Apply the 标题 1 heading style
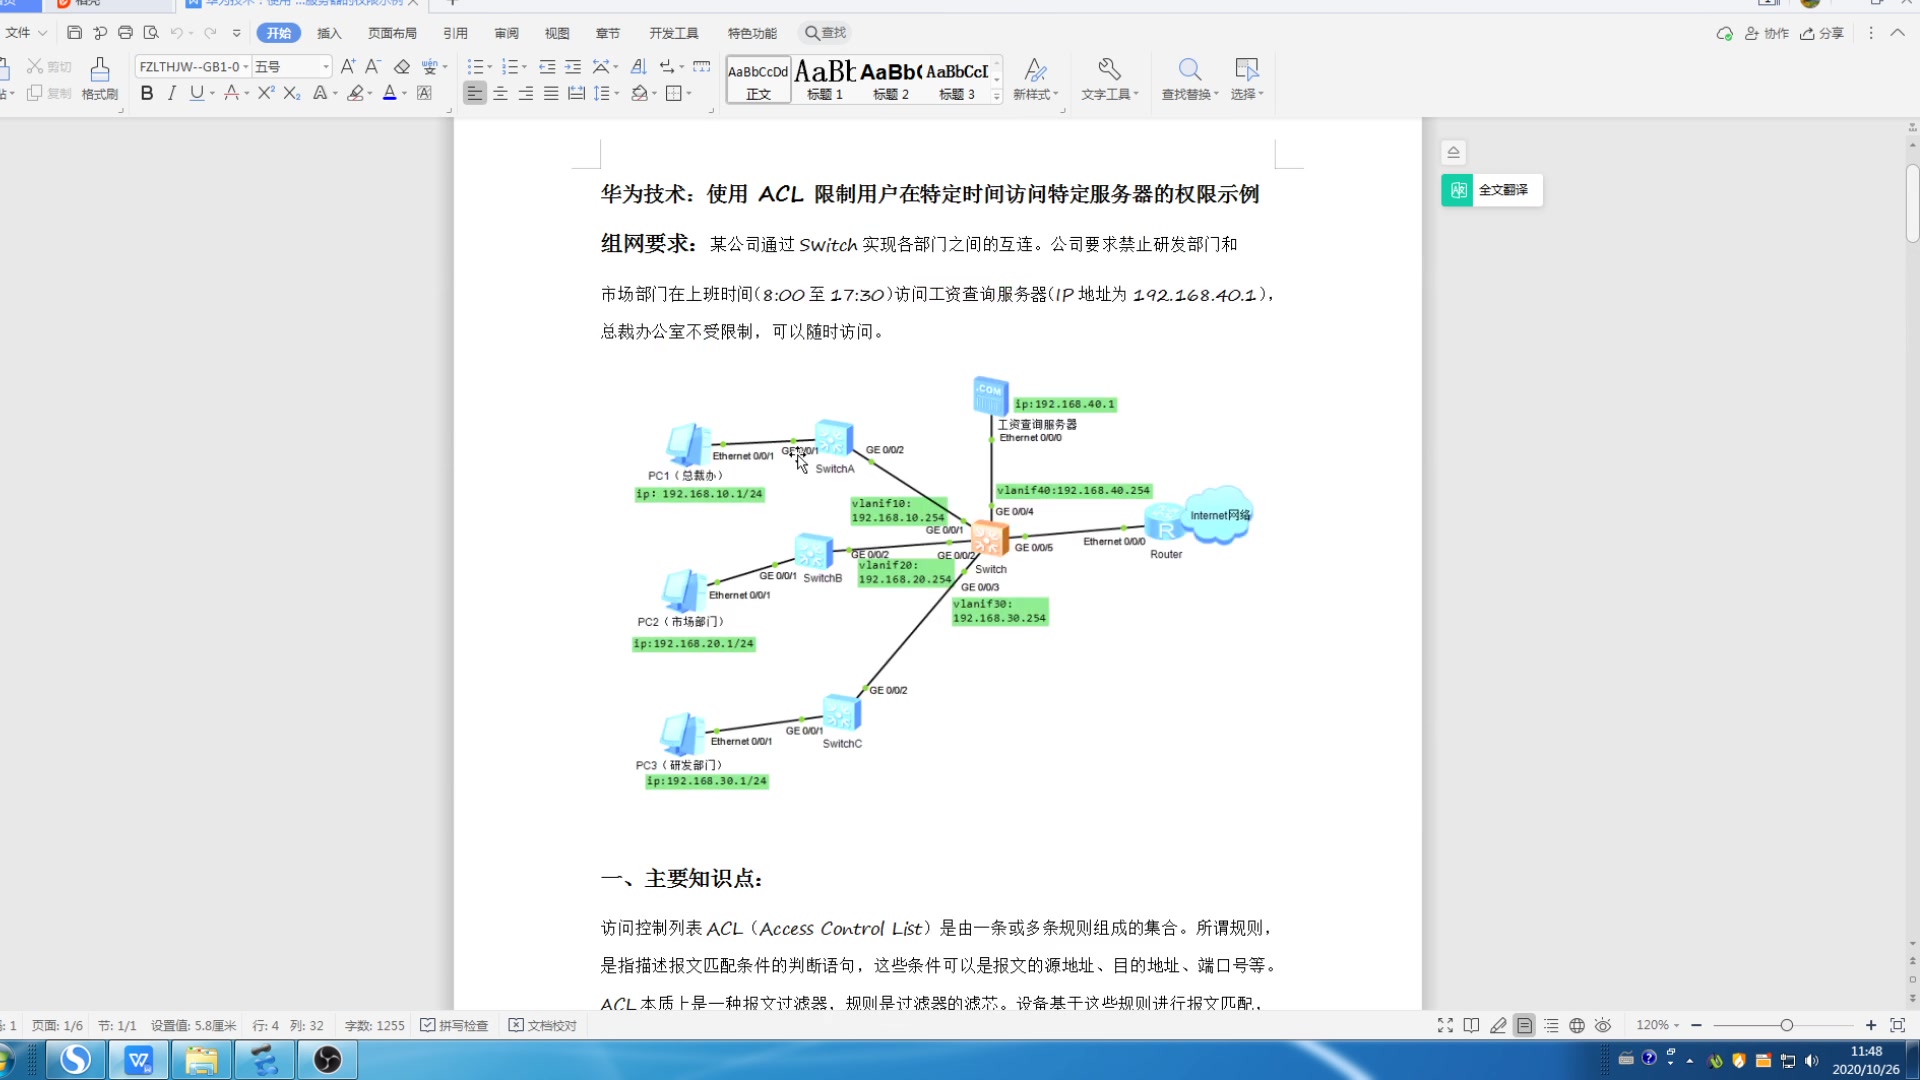1920x1080 pixels. point(825,79)
